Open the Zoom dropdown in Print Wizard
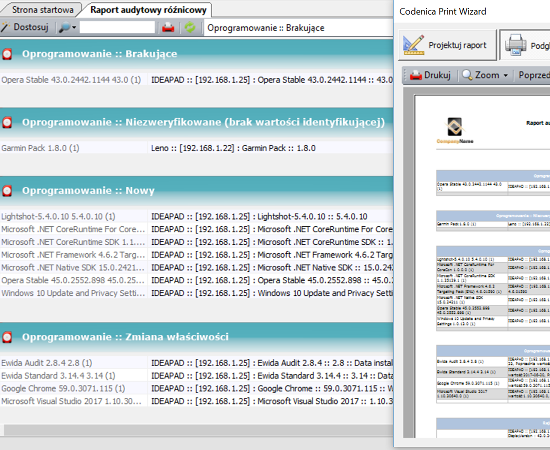 pos(485,75)
